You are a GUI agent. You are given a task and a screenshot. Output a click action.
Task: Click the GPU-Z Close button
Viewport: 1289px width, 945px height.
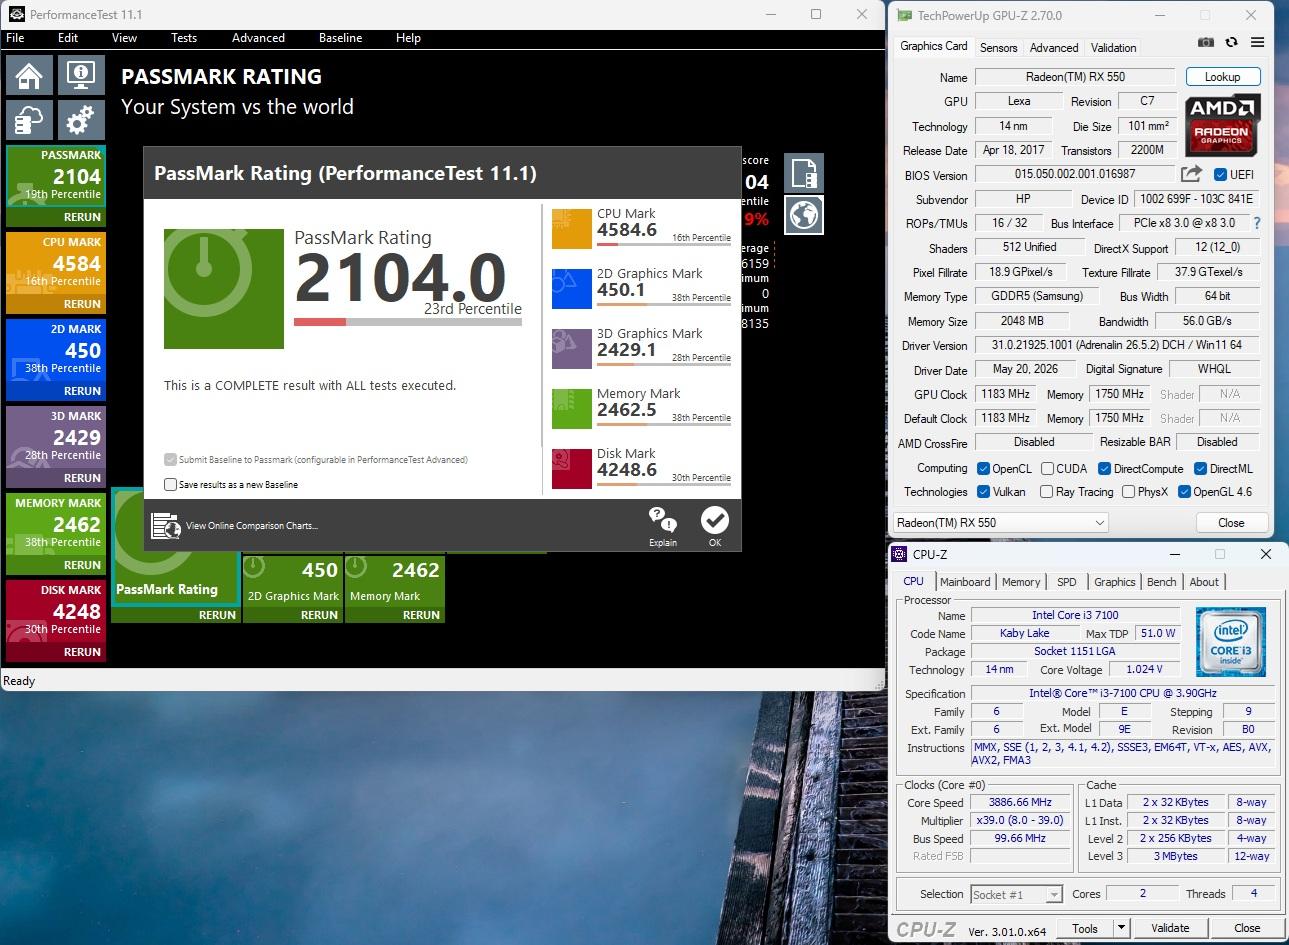tap(1231, 523)
